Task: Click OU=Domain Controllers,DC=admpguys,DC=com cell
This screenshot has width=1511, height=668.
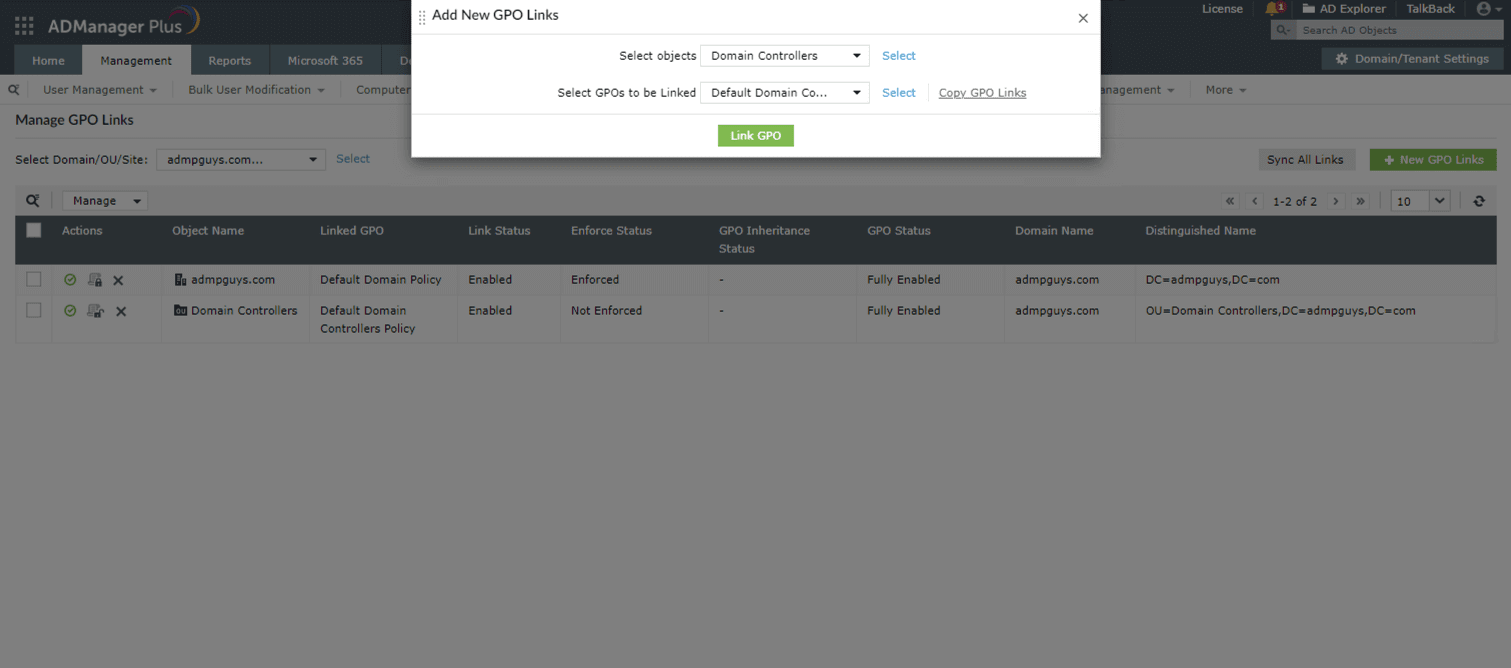Action: (1280, 311)
